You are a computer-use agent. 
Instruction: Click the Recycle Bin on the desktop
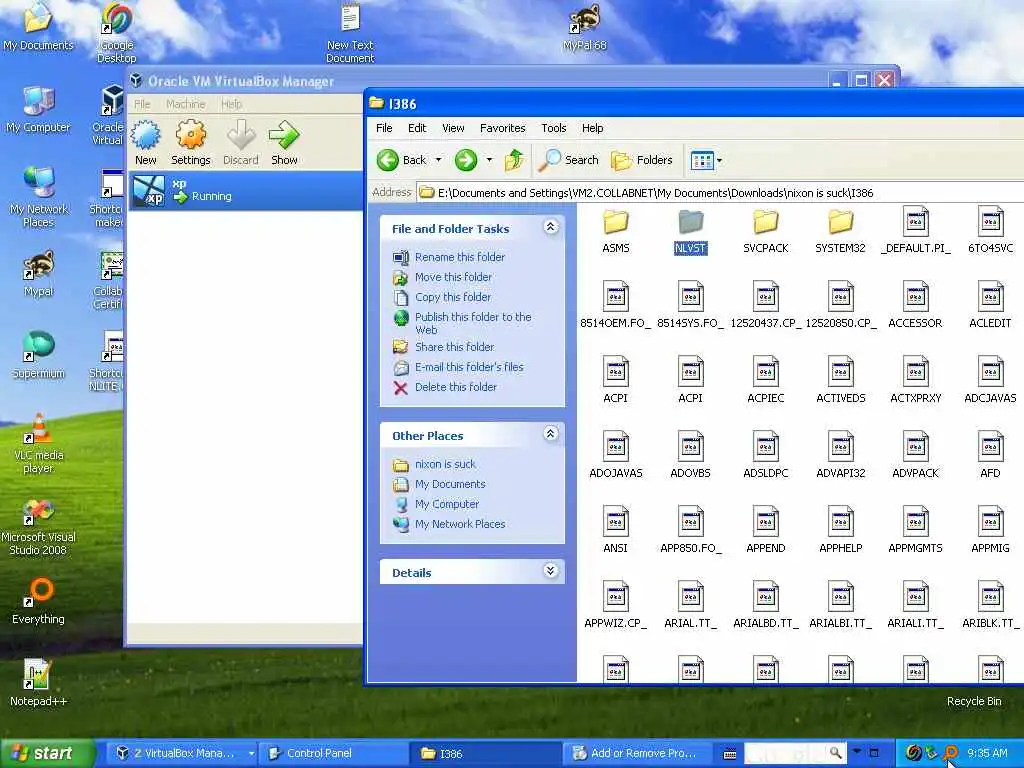[x=974, y=701]
